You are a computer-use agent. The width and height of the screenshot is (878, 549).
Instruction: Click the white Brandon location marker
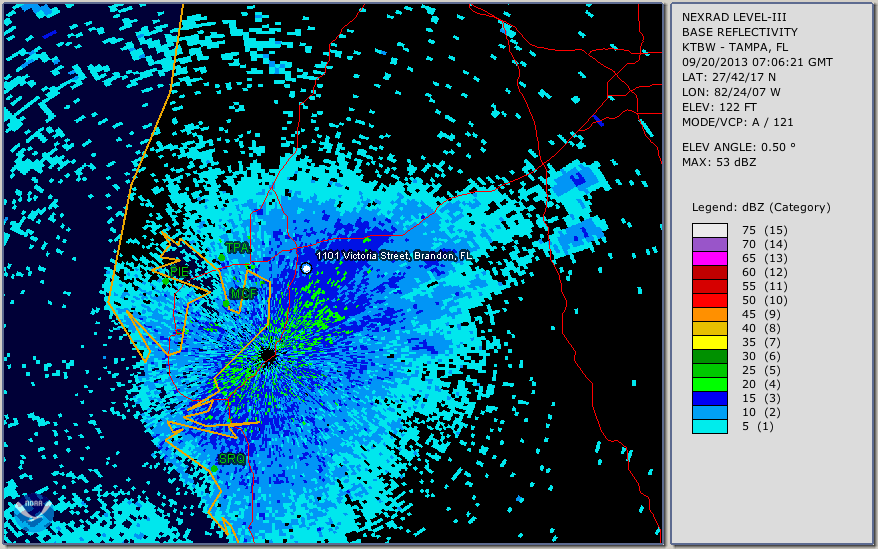pos(306,269)
